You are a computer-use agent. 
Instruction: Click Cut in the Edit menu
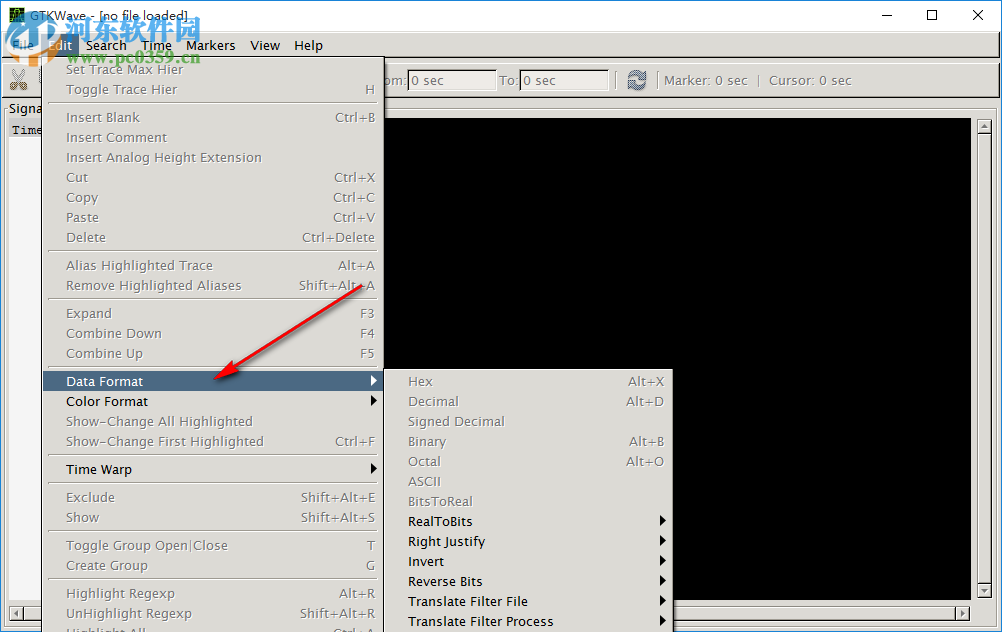click(x=213, y=178)
